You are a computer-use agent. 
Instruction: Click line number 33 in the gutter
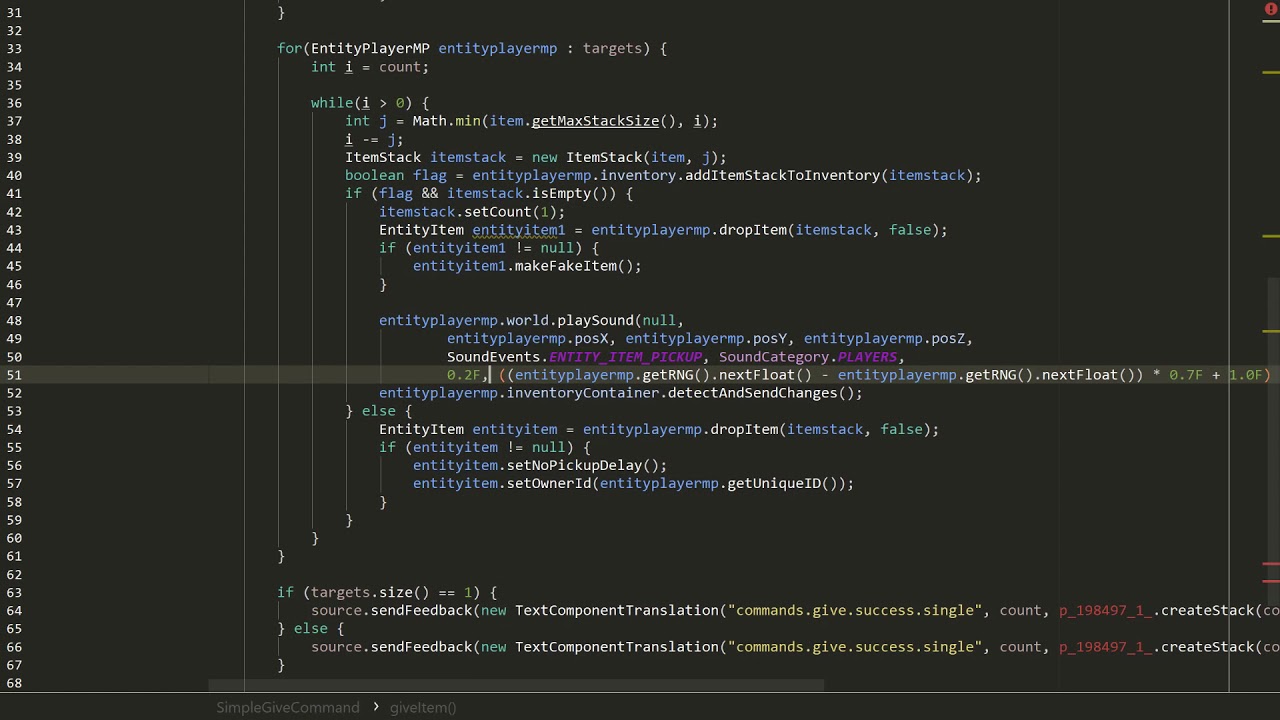pyautogui.click(x=14, y=48)
